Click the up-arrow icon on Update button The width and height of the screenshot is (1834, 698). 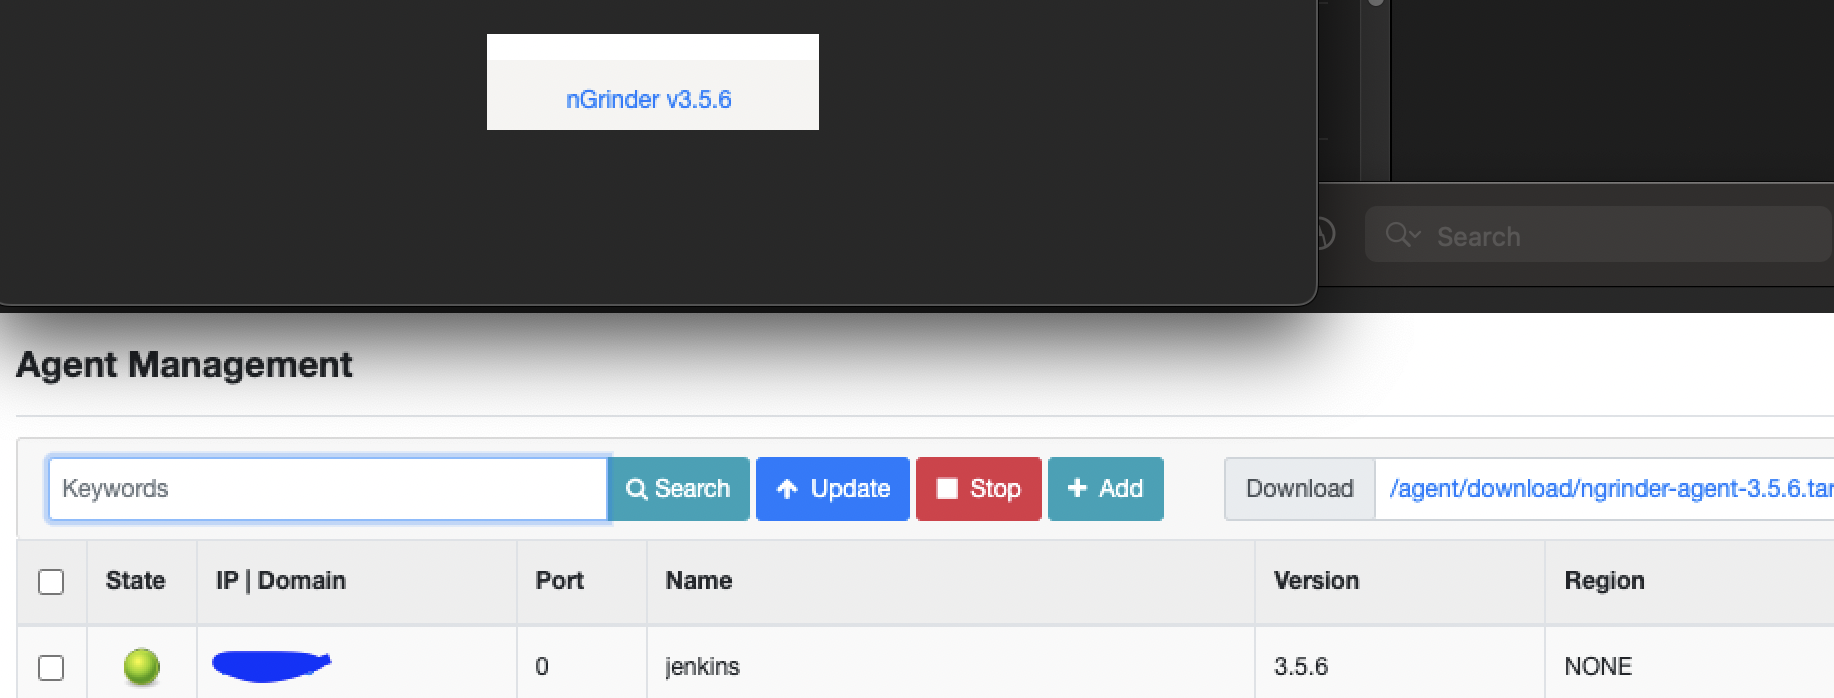pos(787,489)
